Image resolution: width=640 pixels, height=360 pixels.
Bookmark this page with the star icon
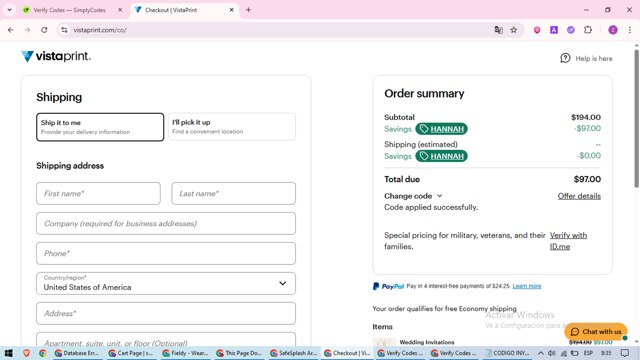click(x=513, y=30)
